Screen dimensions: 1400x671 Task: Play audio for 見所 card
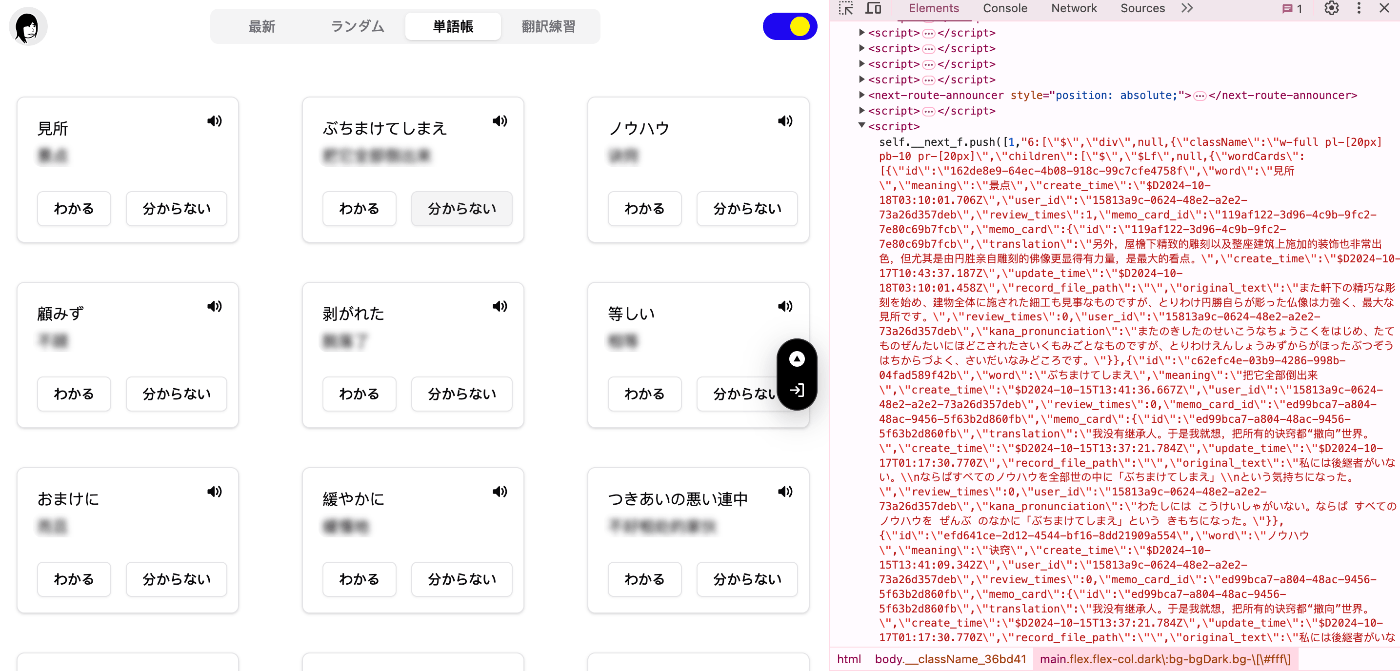(x=214, y=121)
